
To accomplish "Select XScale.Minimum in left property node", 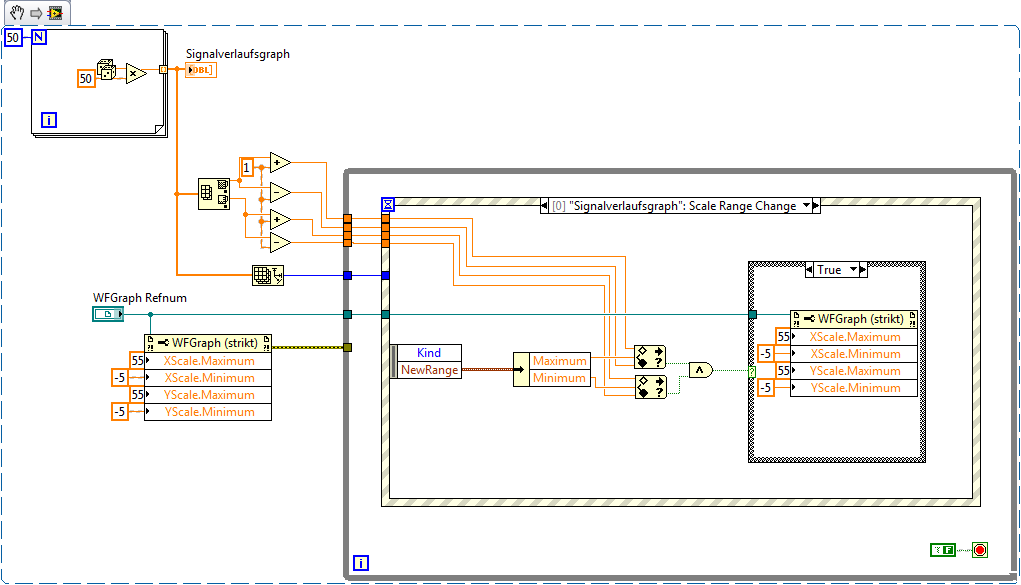I will click(208, 377).
